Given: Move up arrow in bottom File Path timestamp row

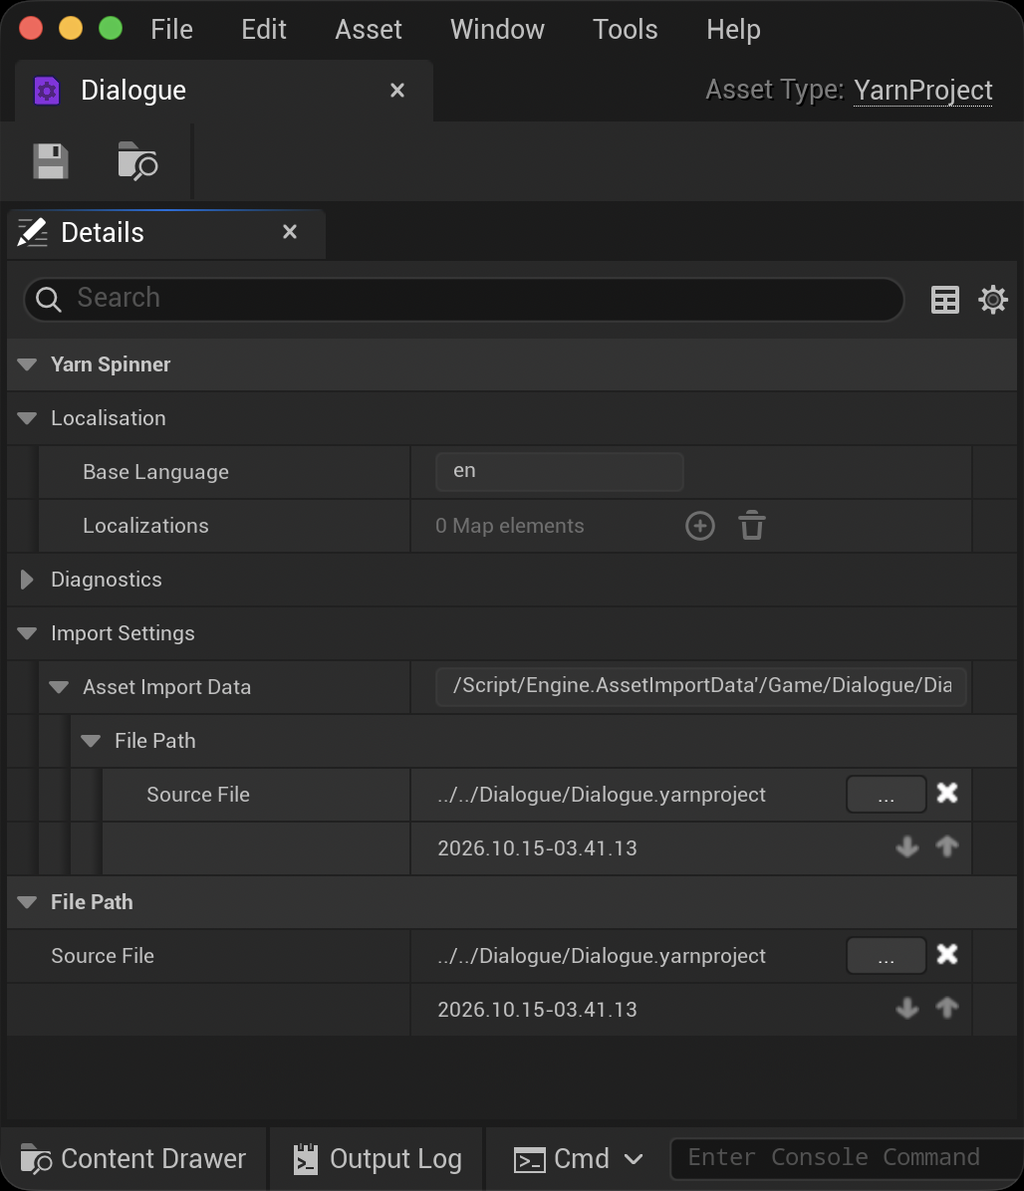Looking at the screenshot, I should point(947,1008).
